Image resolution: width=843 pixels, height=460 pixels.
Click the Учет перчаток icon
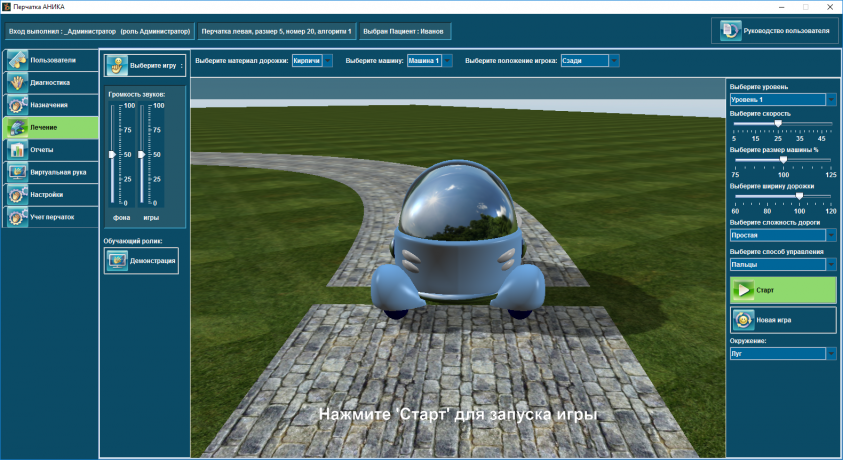tap(16, 216)
